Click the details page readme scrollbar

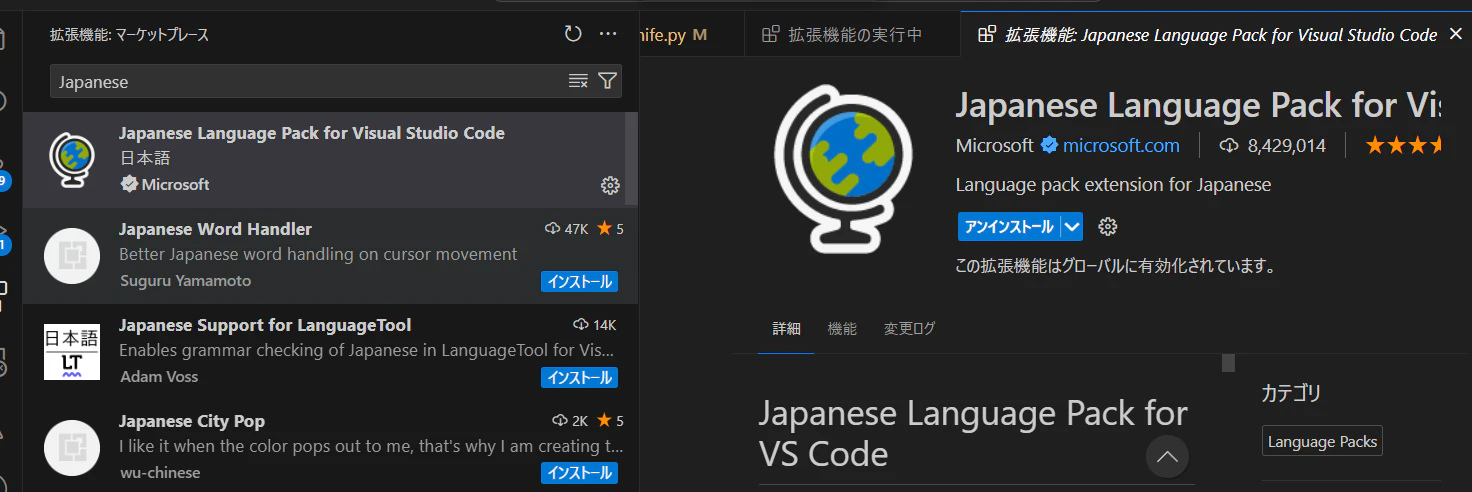click(1228, 362)
